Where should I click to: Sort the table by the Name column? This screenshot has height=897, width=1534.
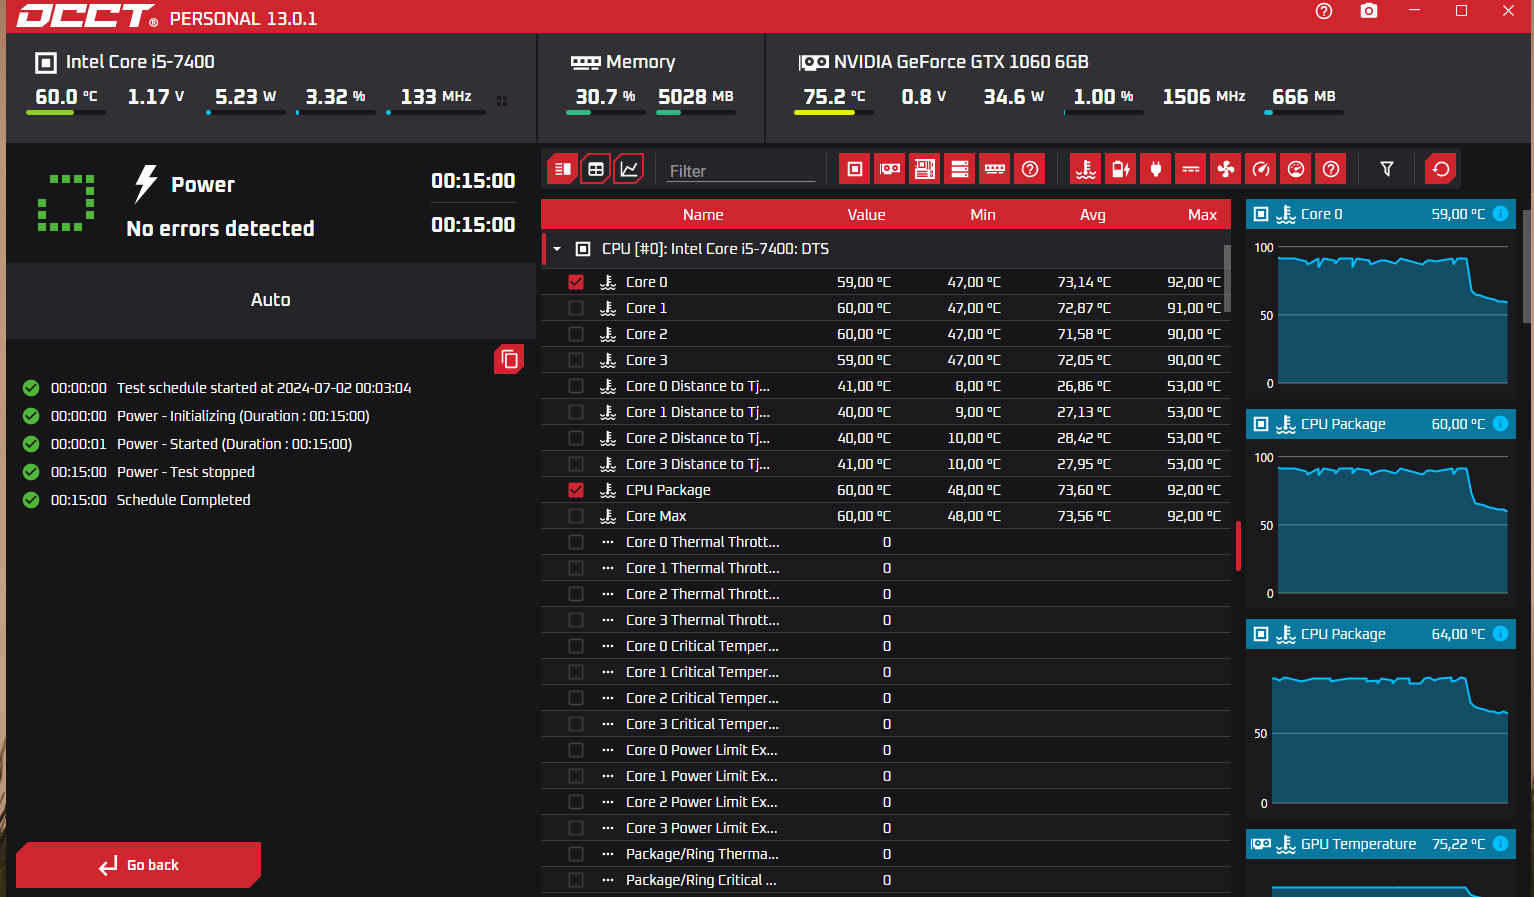point(703,215)
